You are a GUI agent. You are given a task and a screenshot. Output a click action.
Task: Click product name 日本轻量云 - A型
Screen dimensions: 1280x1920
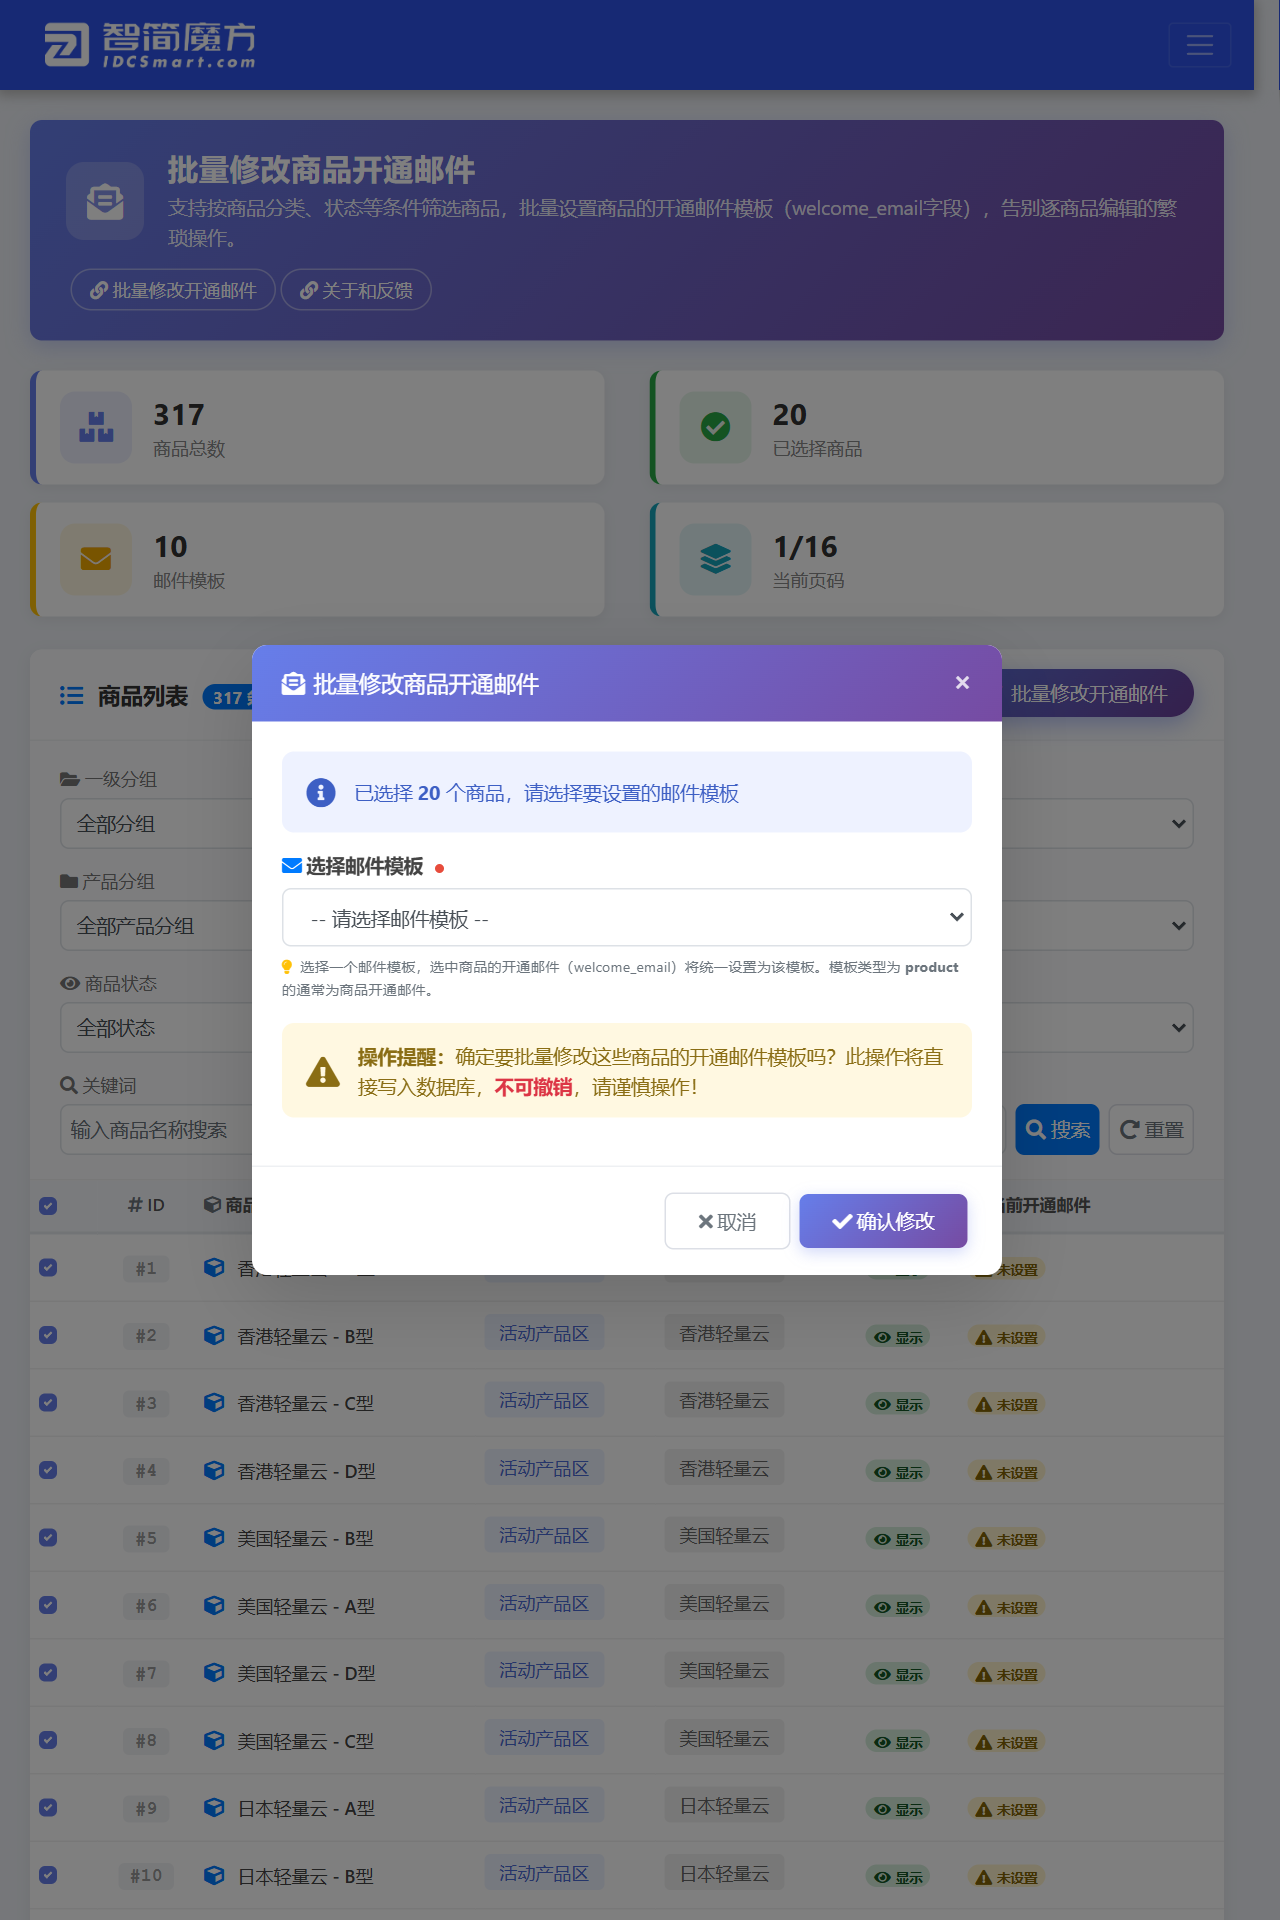tap(306, 1809)
